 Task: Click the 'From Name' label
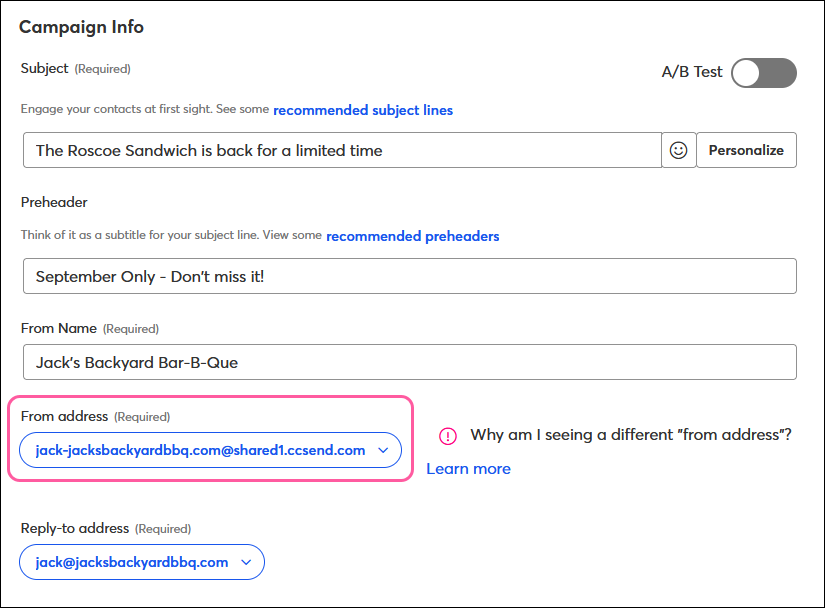(x=59, y=328)
